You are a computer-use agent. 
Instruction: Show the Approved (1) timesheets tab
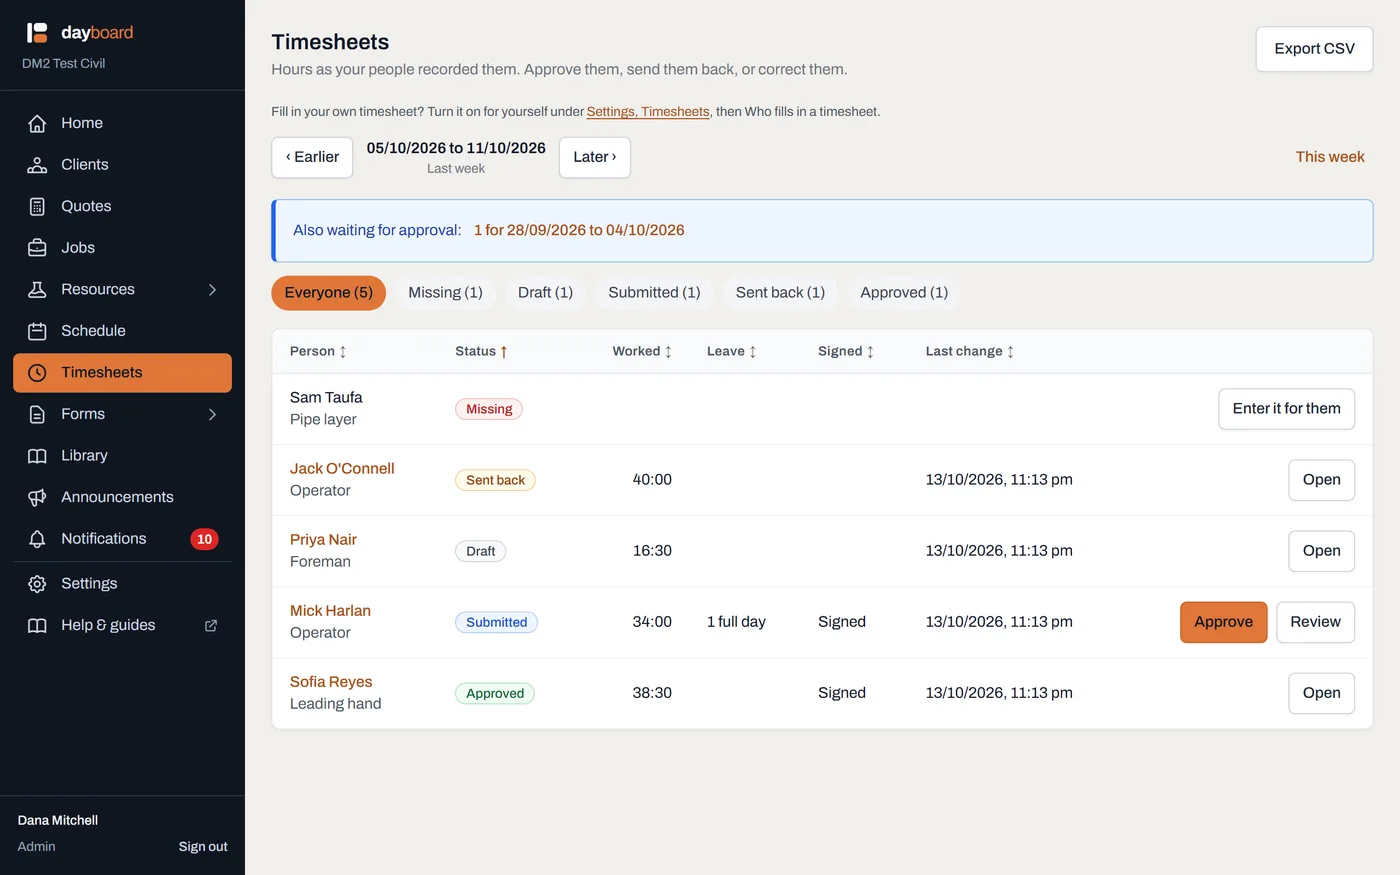tap(904, 293)
